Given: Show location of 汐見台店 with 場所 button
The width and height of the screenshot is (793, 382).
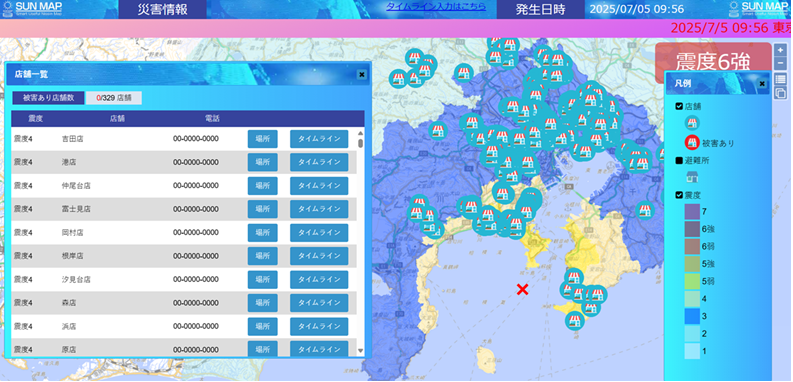Looking at the screenshot, I should click(x=262, y=279).
